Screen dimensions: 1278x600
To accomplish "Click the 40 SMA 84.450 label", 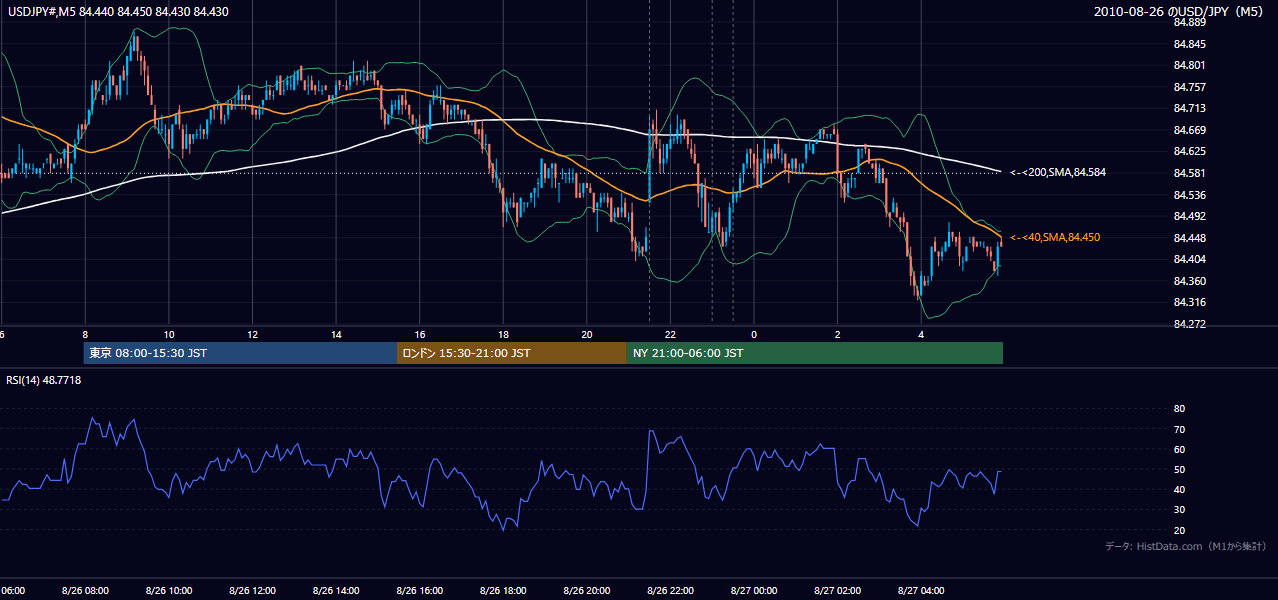I will click(1055, 237).
